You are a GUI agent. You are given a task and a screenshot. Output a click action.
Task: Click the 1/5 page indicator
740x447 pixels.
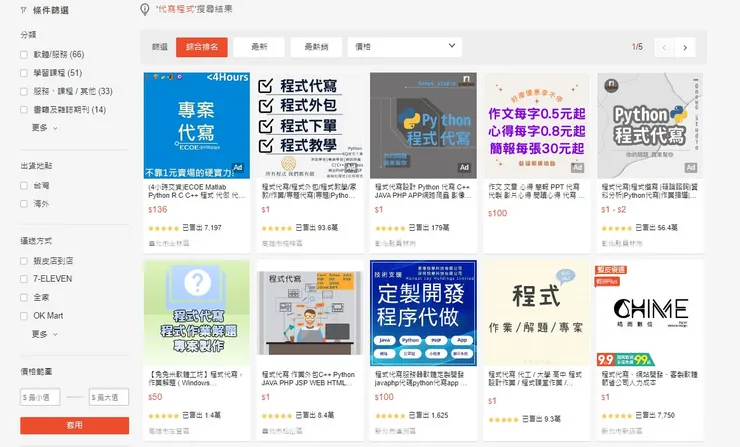(637, 47)
